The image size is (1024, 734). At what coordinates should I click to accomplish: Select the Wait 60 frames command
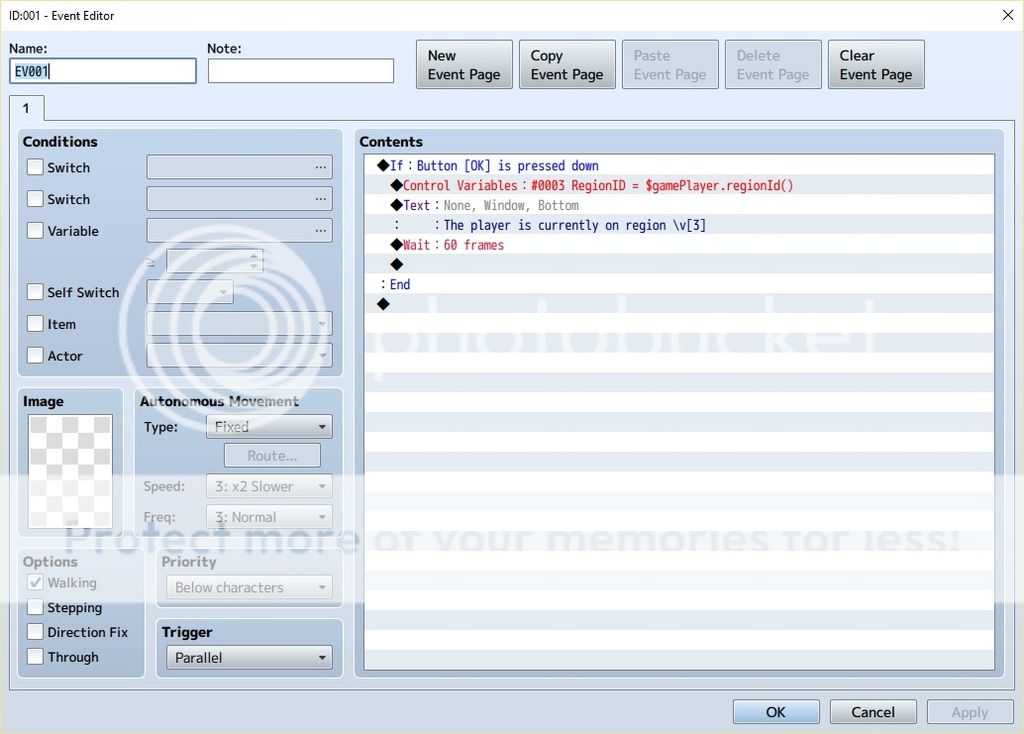453,245
